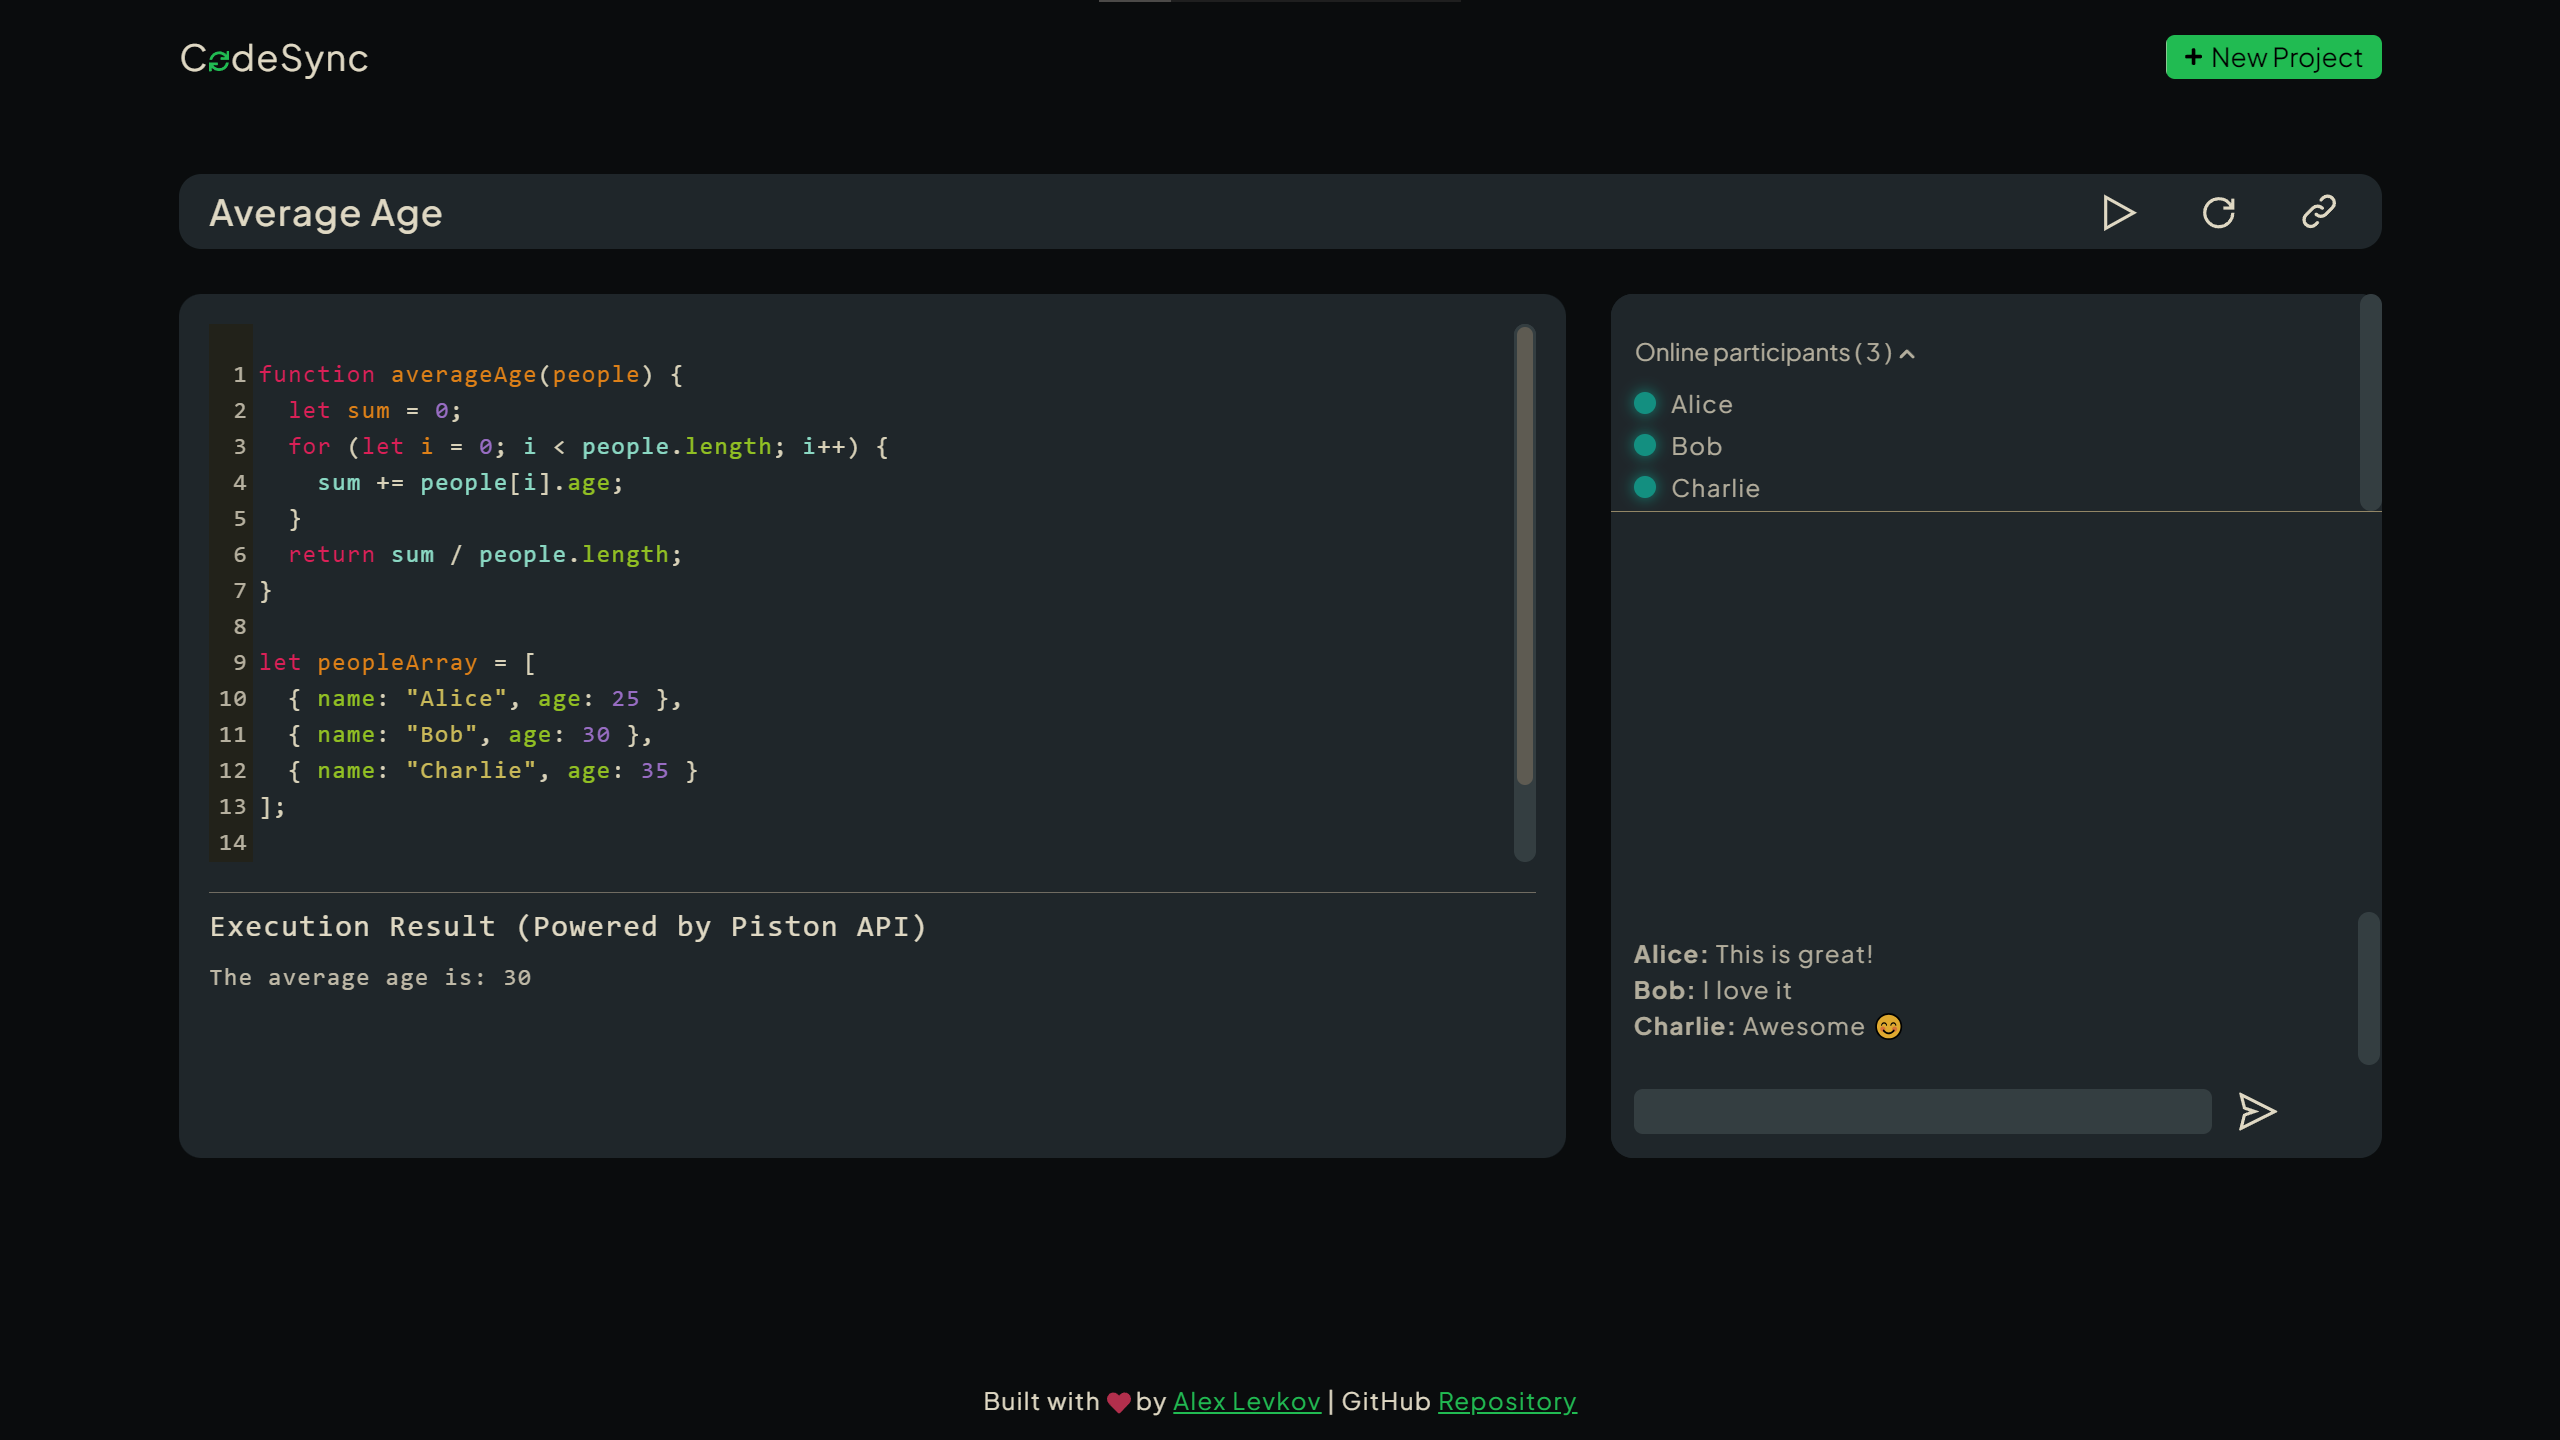Open the GitHub Repository link
Image resolution: width=2560 pixels, height=1440 pixels.
tap(1507, 1401)
